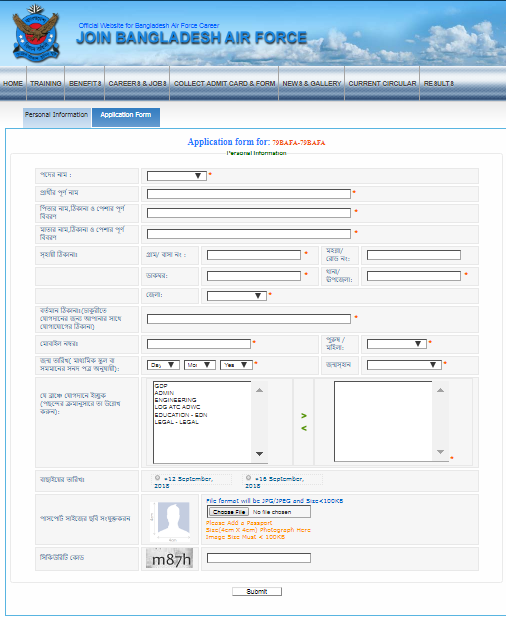Click the passport photo placeholder silhouette
The width and height of the screenshot is (506, 617).
173,518
